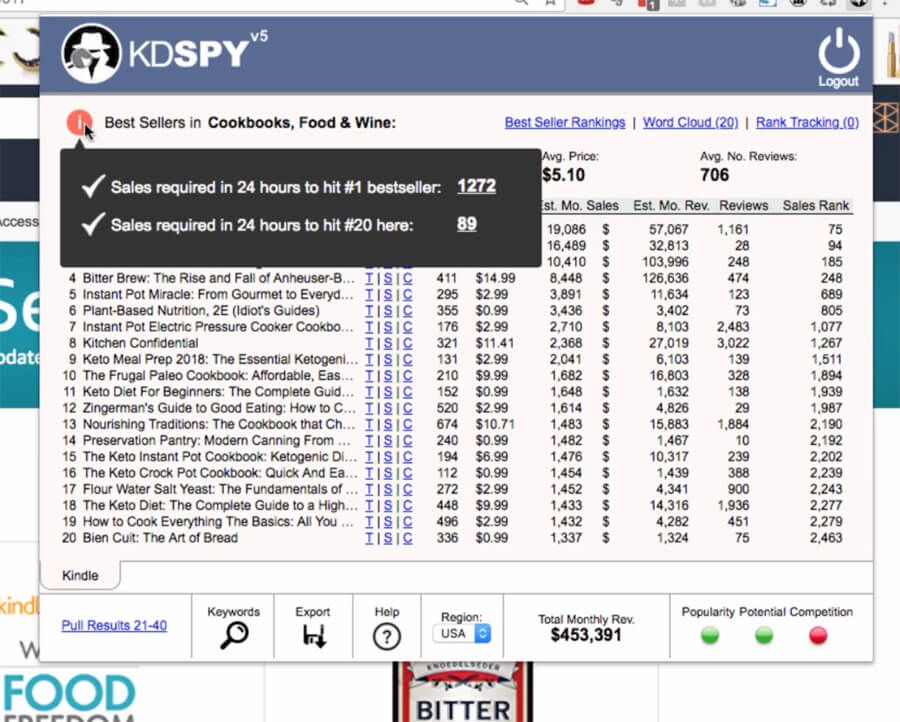The height and width of the screenshot is (722, 900).
Task: Select title Nourishing Traditions
Action: 219,424
